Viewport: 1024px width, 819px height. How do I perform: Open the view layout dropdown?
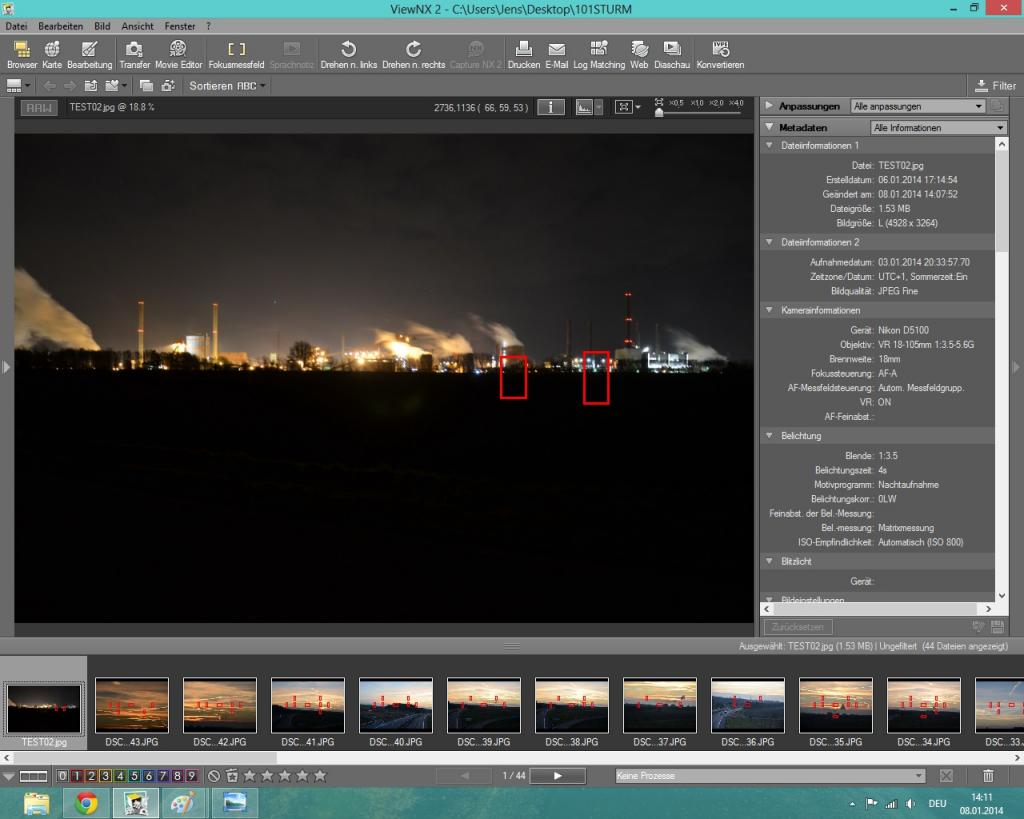[18, 86]
